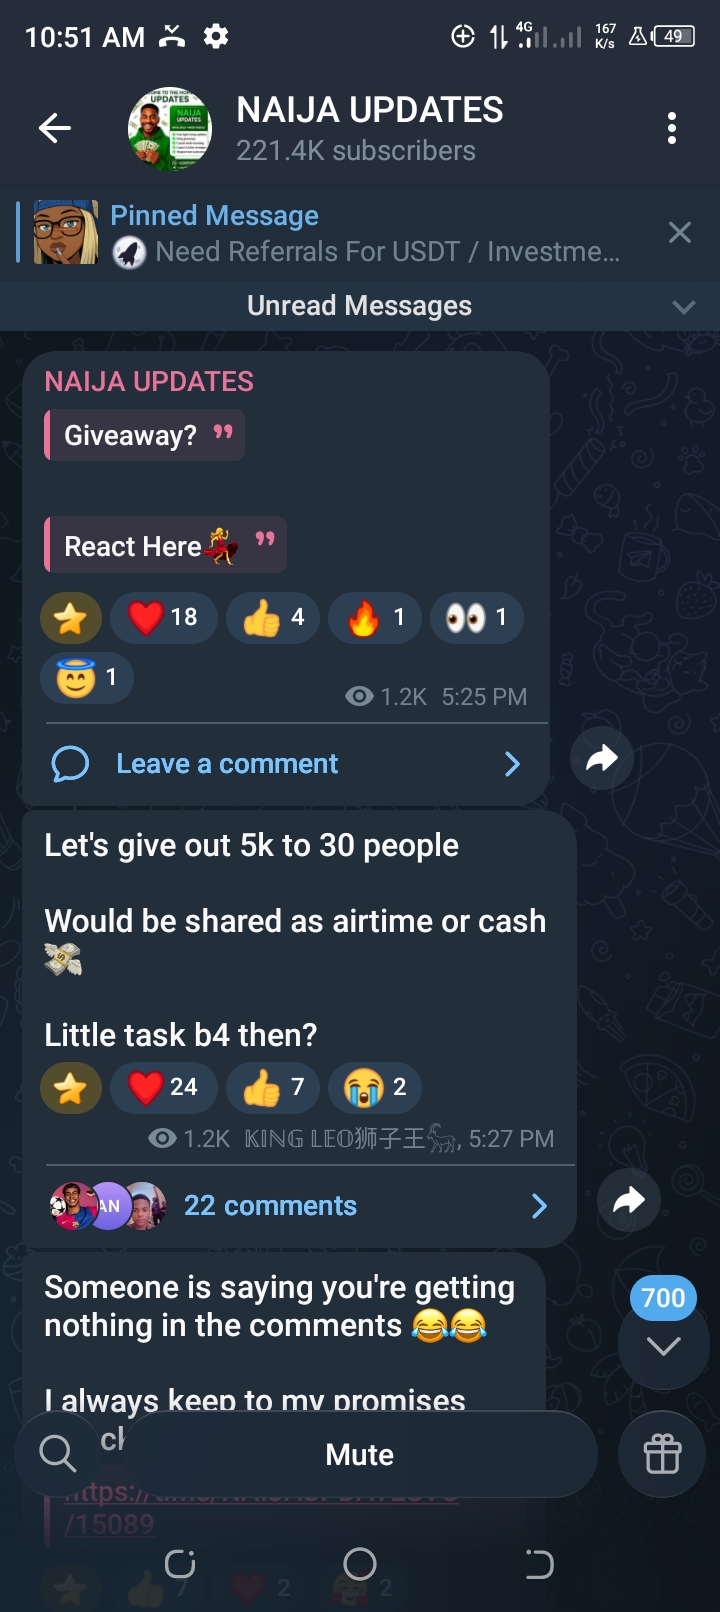The width and height of the screenshot is (720, 1612).
Task: Jump to bottom via 700 unread arrow
Action: pyautogui.click(x=664, y=1343)
